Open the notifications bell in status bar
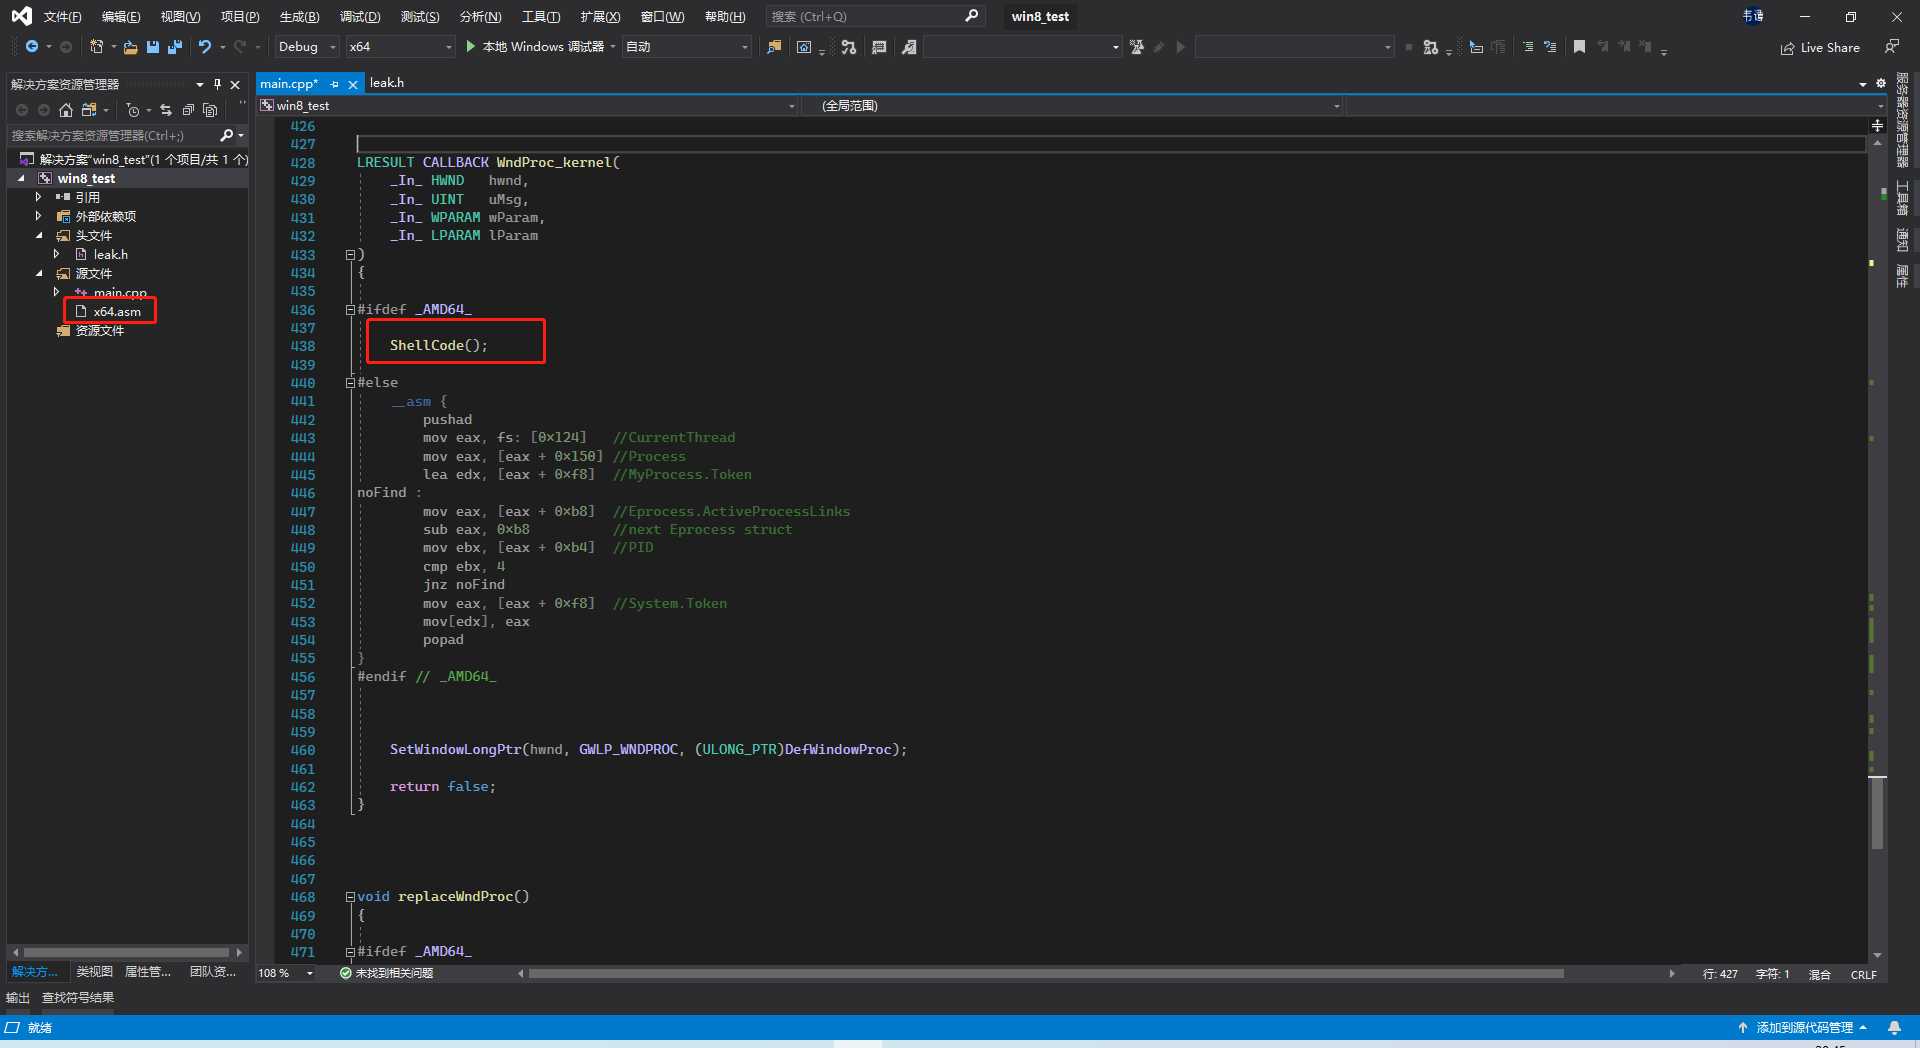Screen dimensions: 1920x1048 tap(1894, 1027)
